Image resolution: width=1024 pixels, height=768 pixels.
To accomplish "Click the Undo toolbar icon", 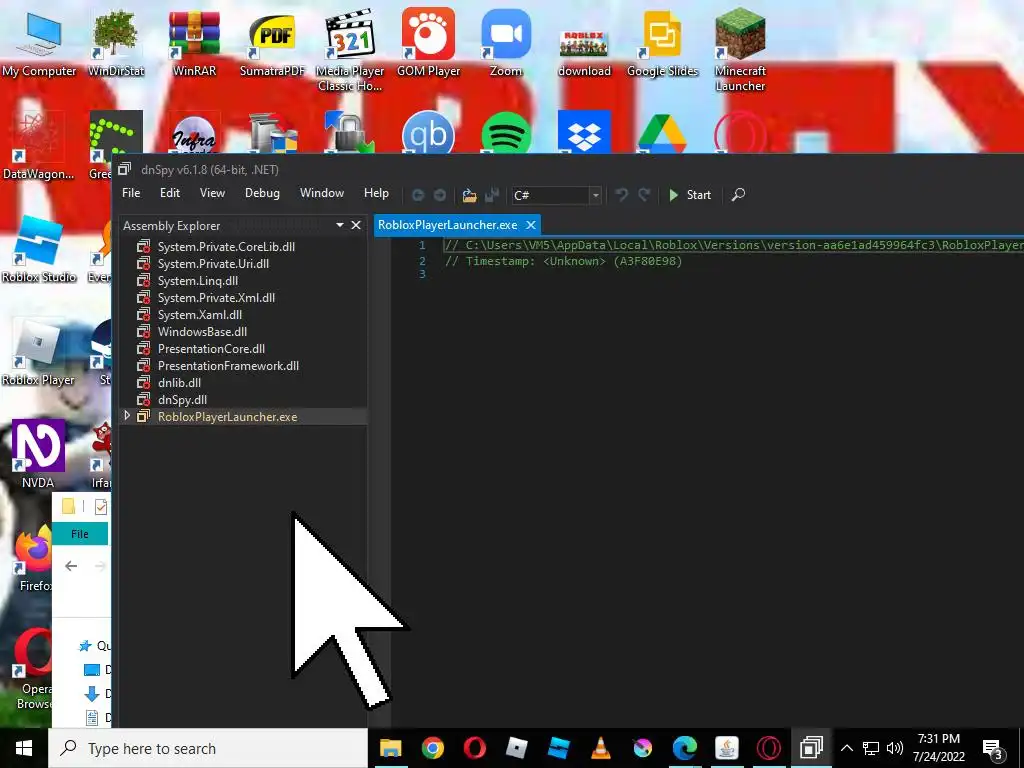I will coord(622,195).
